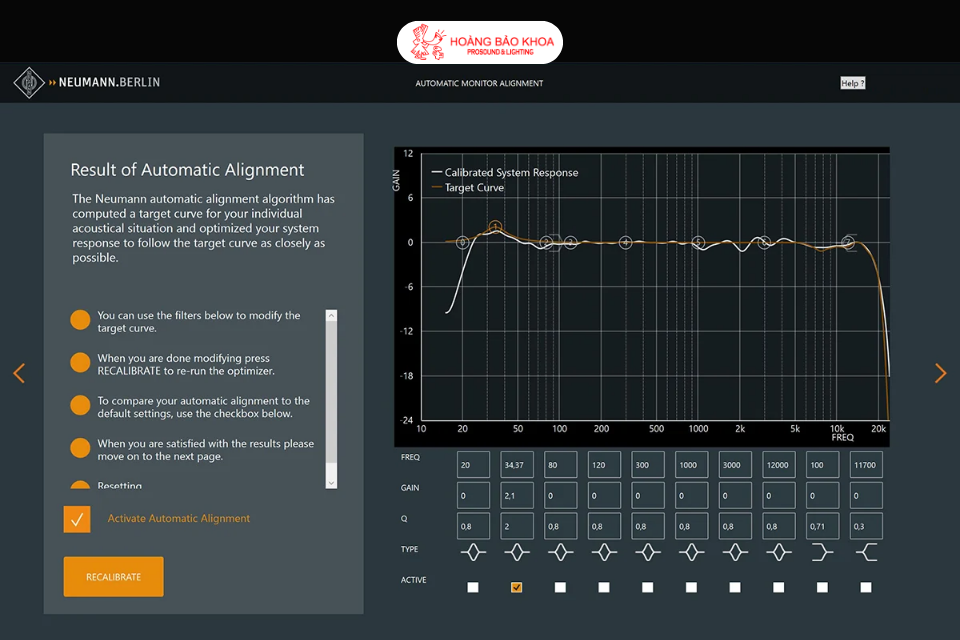960x640 pixels.
Task: Click the Q field showing 0,3
Action: [x=866, y=526]
